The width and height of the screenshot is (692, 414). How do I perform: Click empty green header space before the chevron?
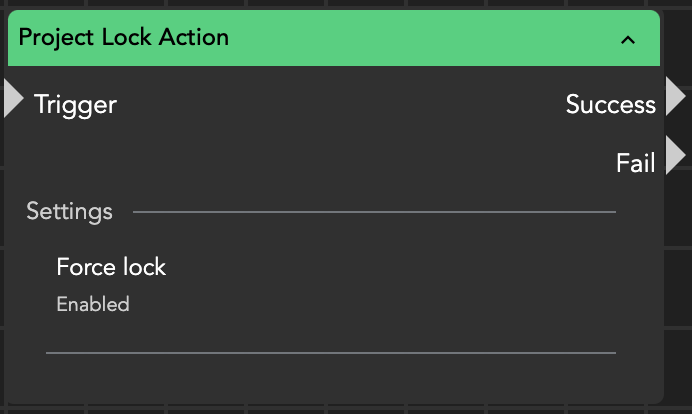click(420, 39)
